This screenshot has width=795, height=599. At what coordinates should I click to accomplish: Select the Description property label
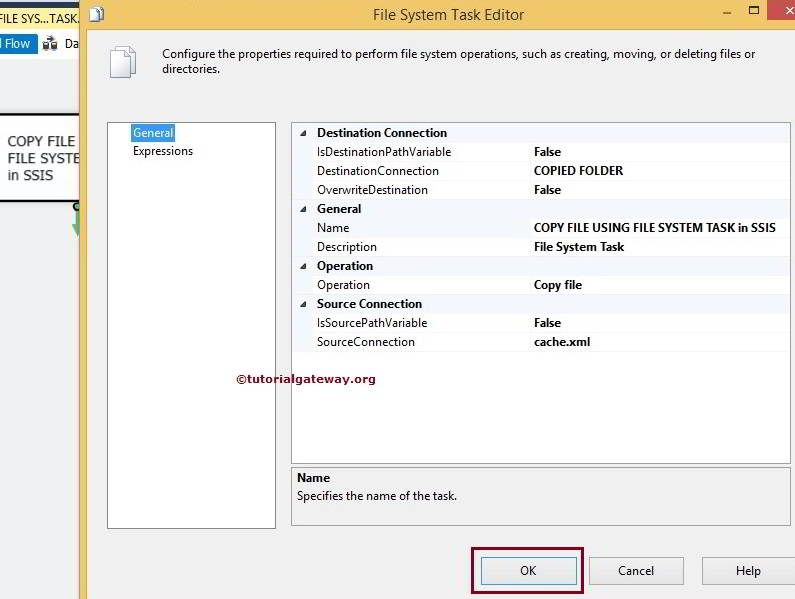point(347,247)
